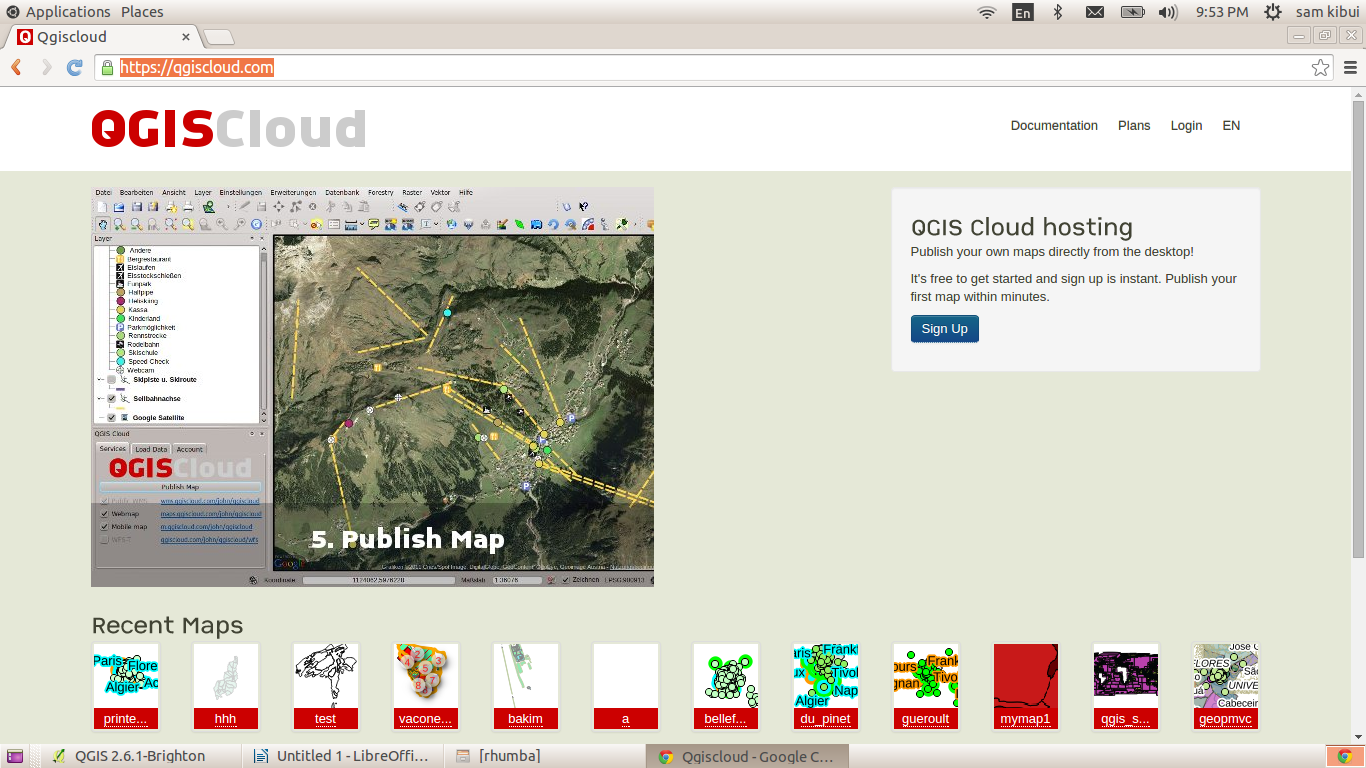Click the page vertical scrollbar
Image resolution: width=1366 pixels, height=768 pixels.
tap(1358, 330)
